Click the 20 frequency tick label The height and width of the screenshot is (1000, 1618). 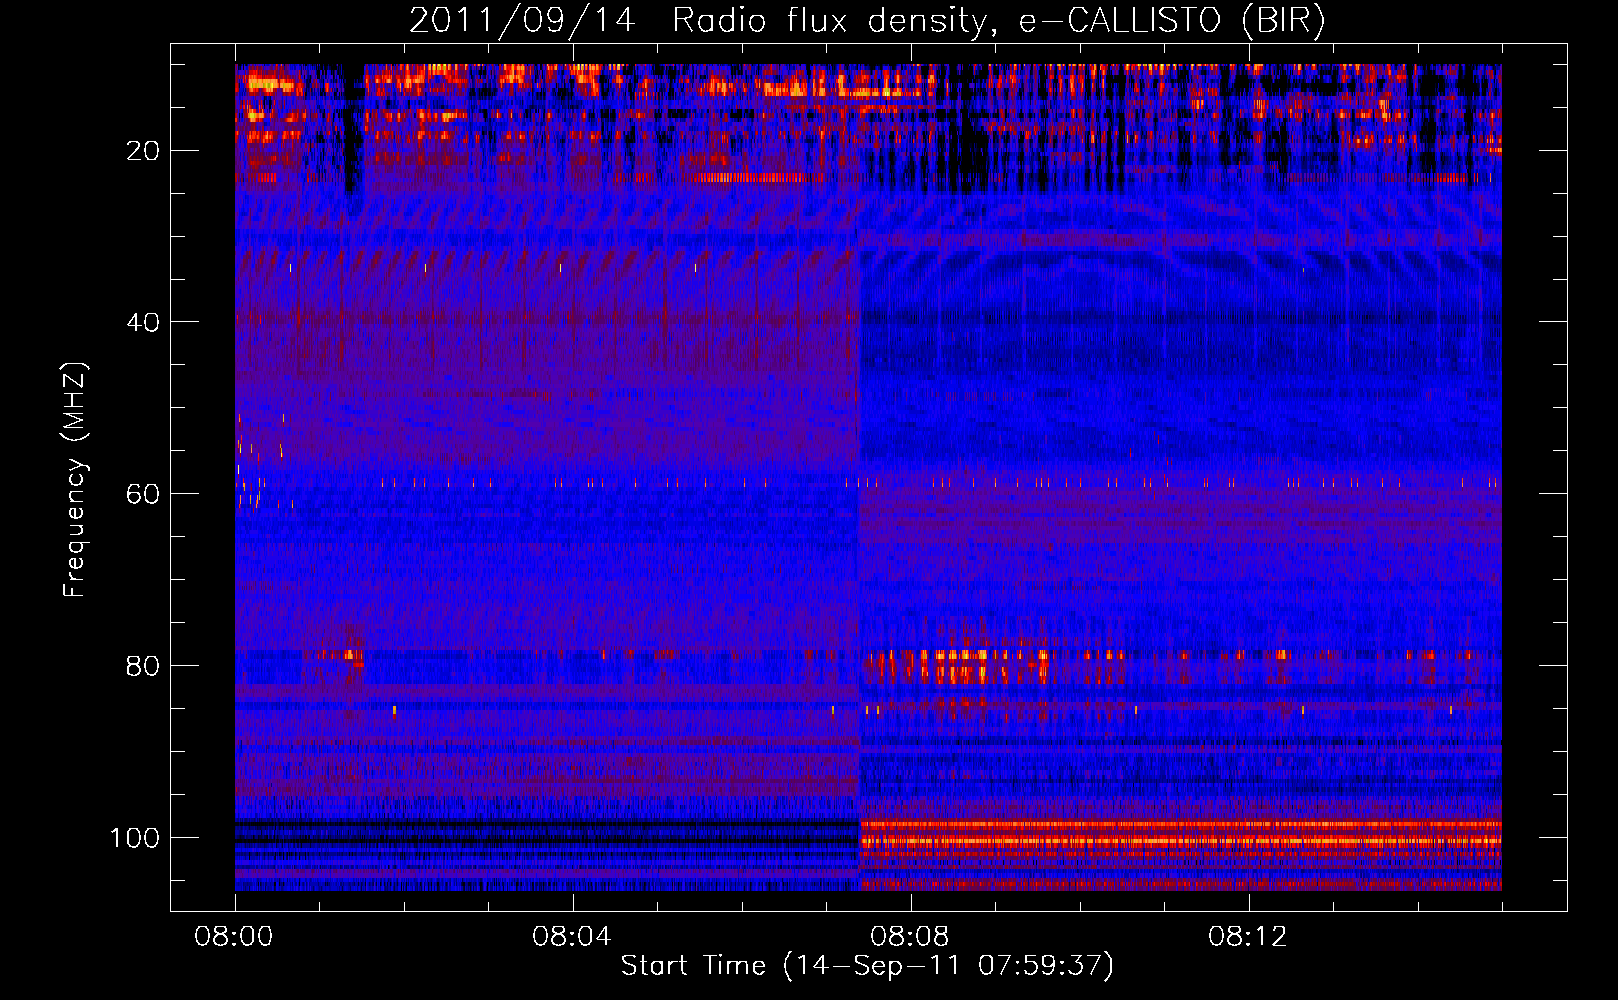(143, 151)
